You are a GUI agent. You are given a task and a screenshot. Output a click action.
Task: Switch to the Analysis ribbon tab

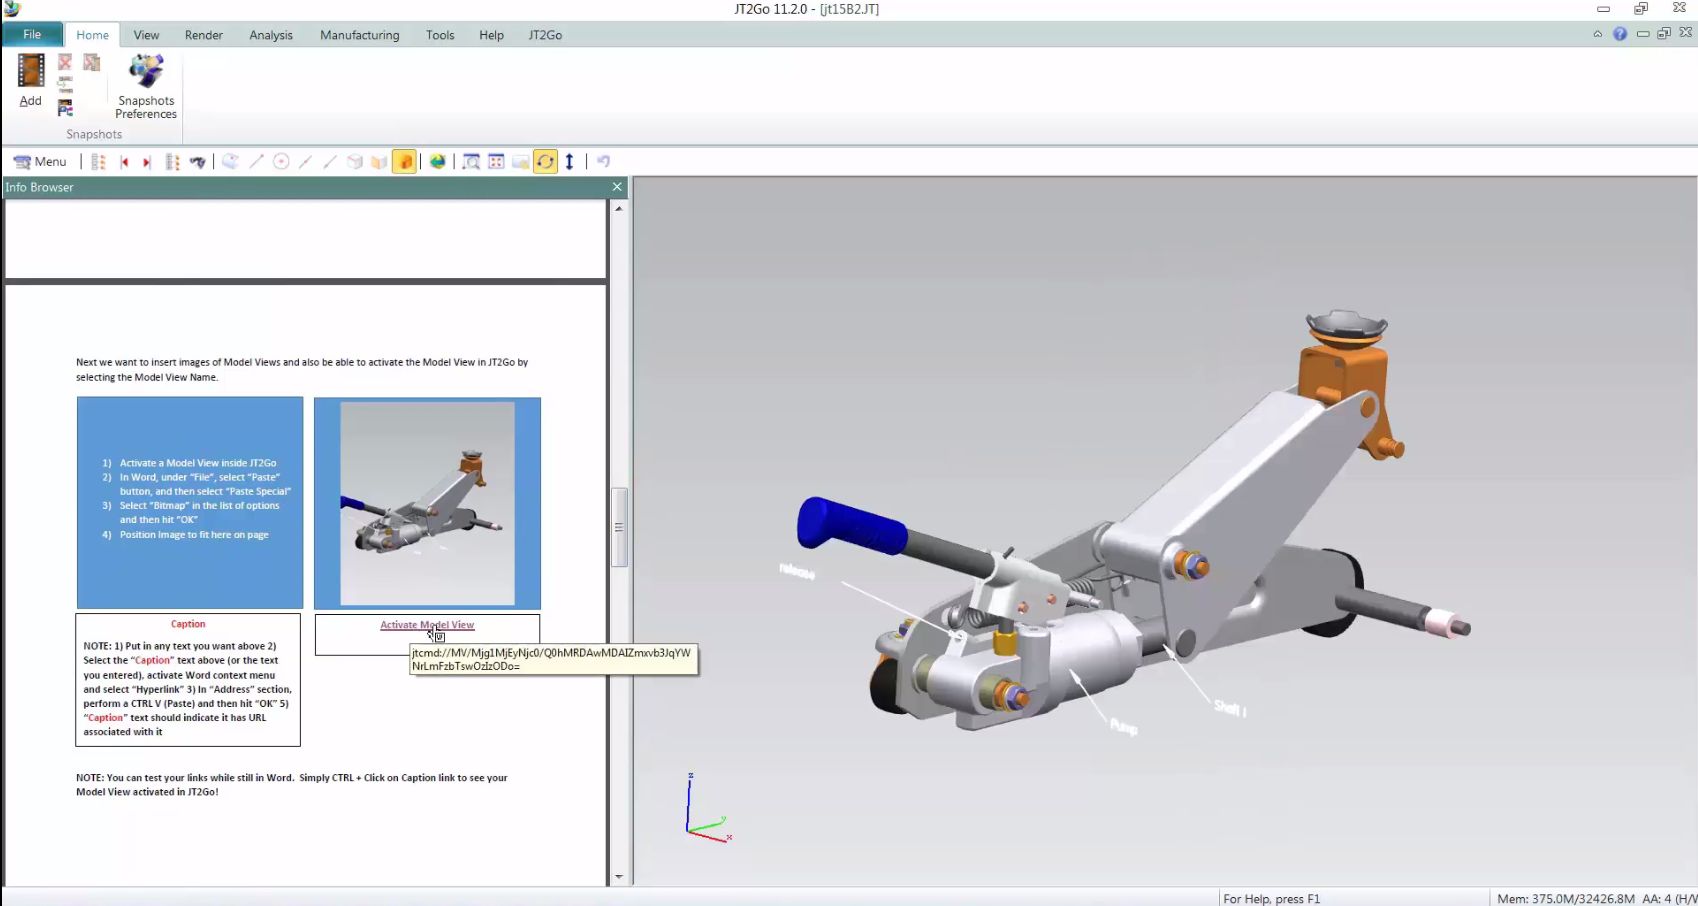click(x=271, y=35)
